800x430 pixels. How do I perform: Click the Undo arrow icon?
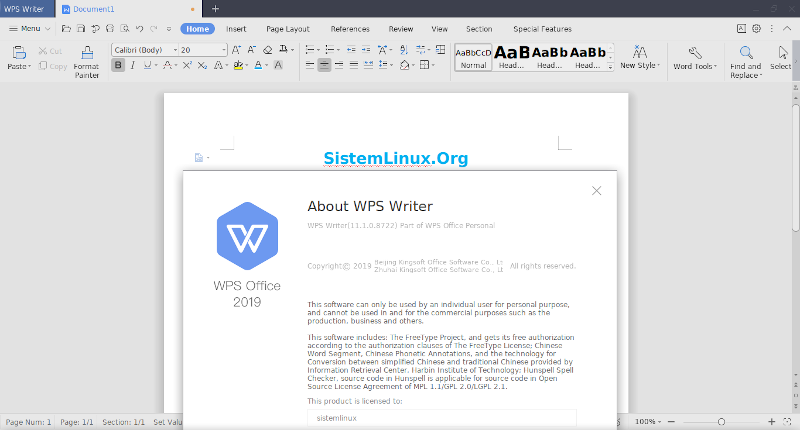139,29
